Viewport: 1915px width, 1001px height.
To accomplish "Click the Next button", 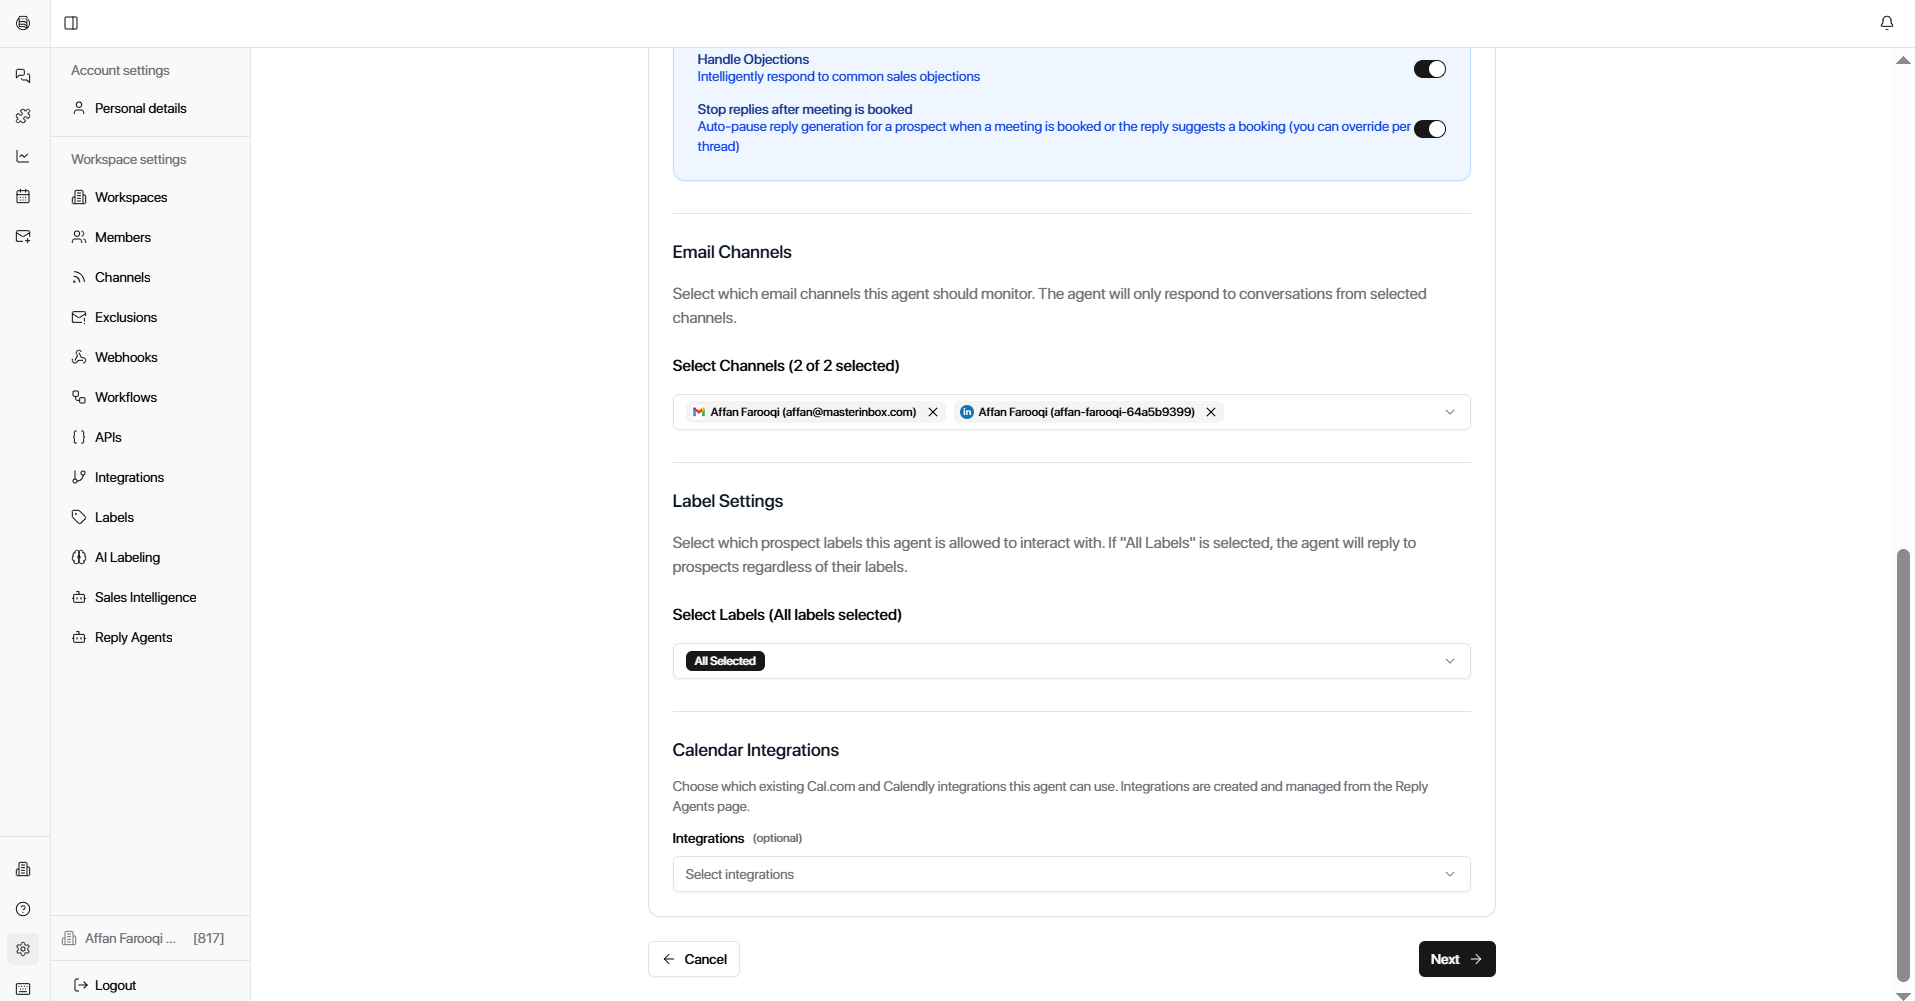I will (1456, 959).
